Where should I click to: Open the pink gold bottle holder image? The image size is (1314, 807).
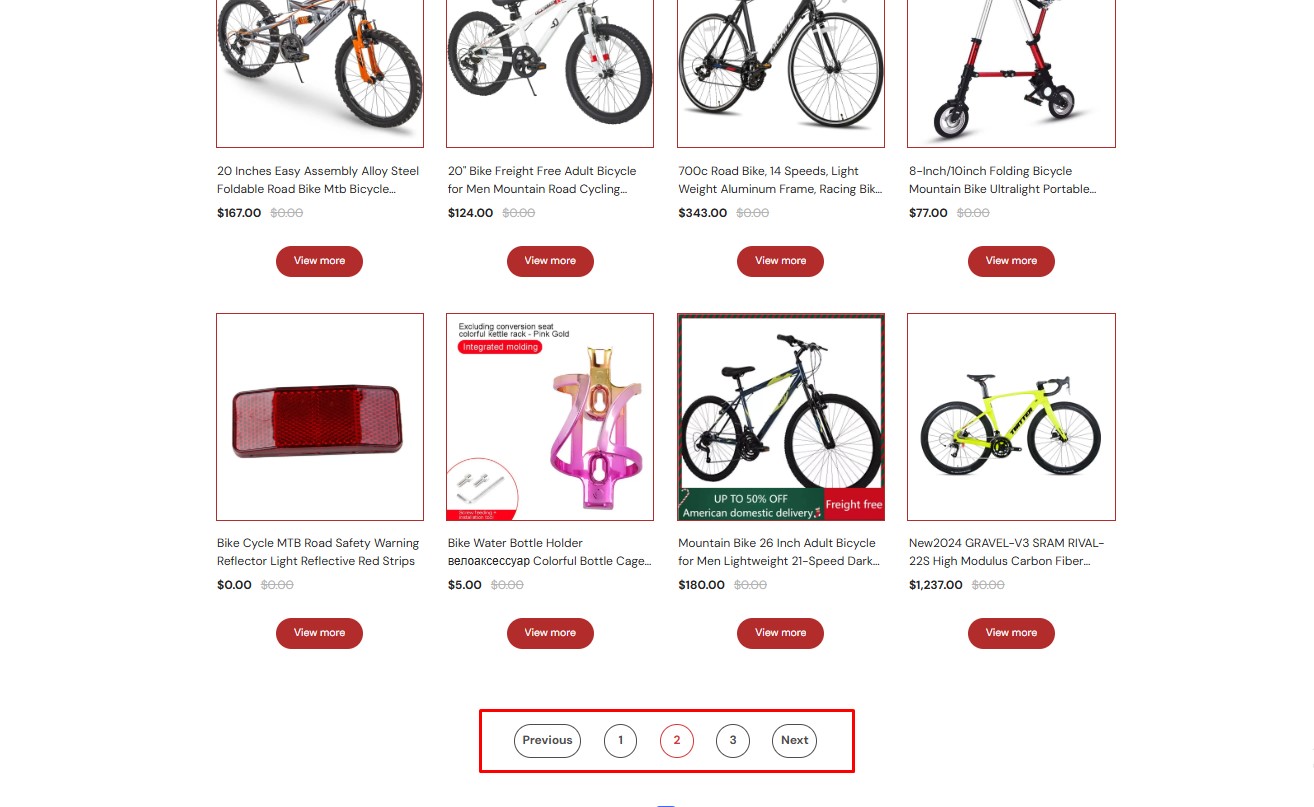click(550, 417)
